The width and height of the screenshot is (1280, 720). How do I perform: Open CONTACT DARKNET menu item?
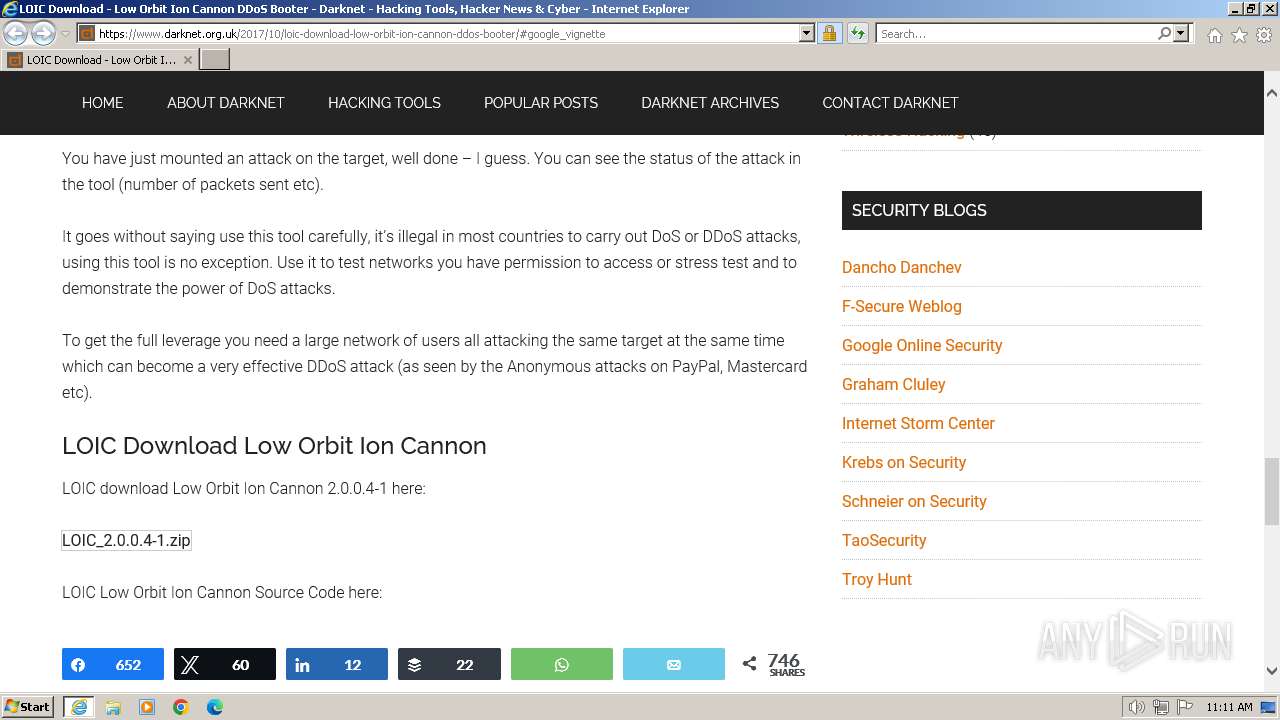[x=890, y=103]
